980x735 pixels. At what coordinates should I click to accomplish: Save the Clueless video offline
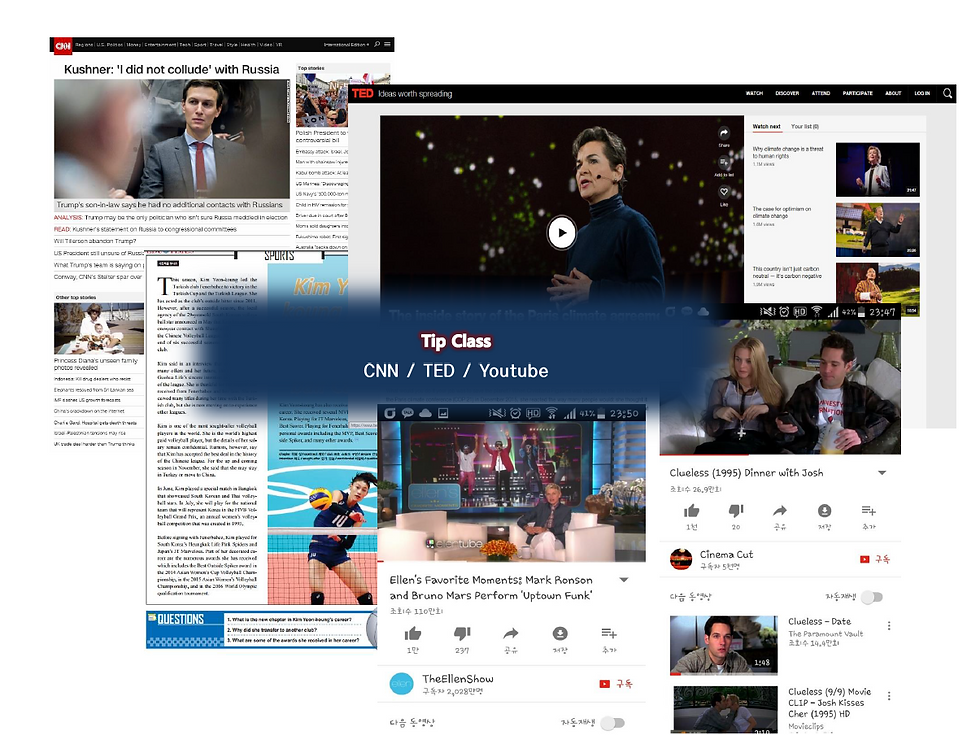point(824,511)
